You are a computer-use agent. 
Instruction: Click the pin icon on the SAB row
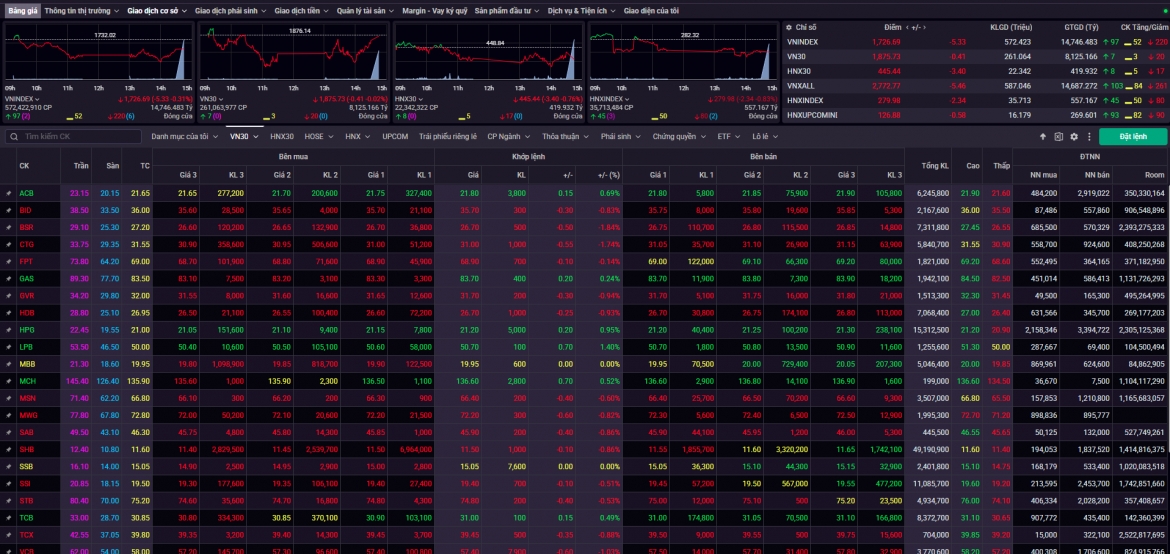(9, 432)
